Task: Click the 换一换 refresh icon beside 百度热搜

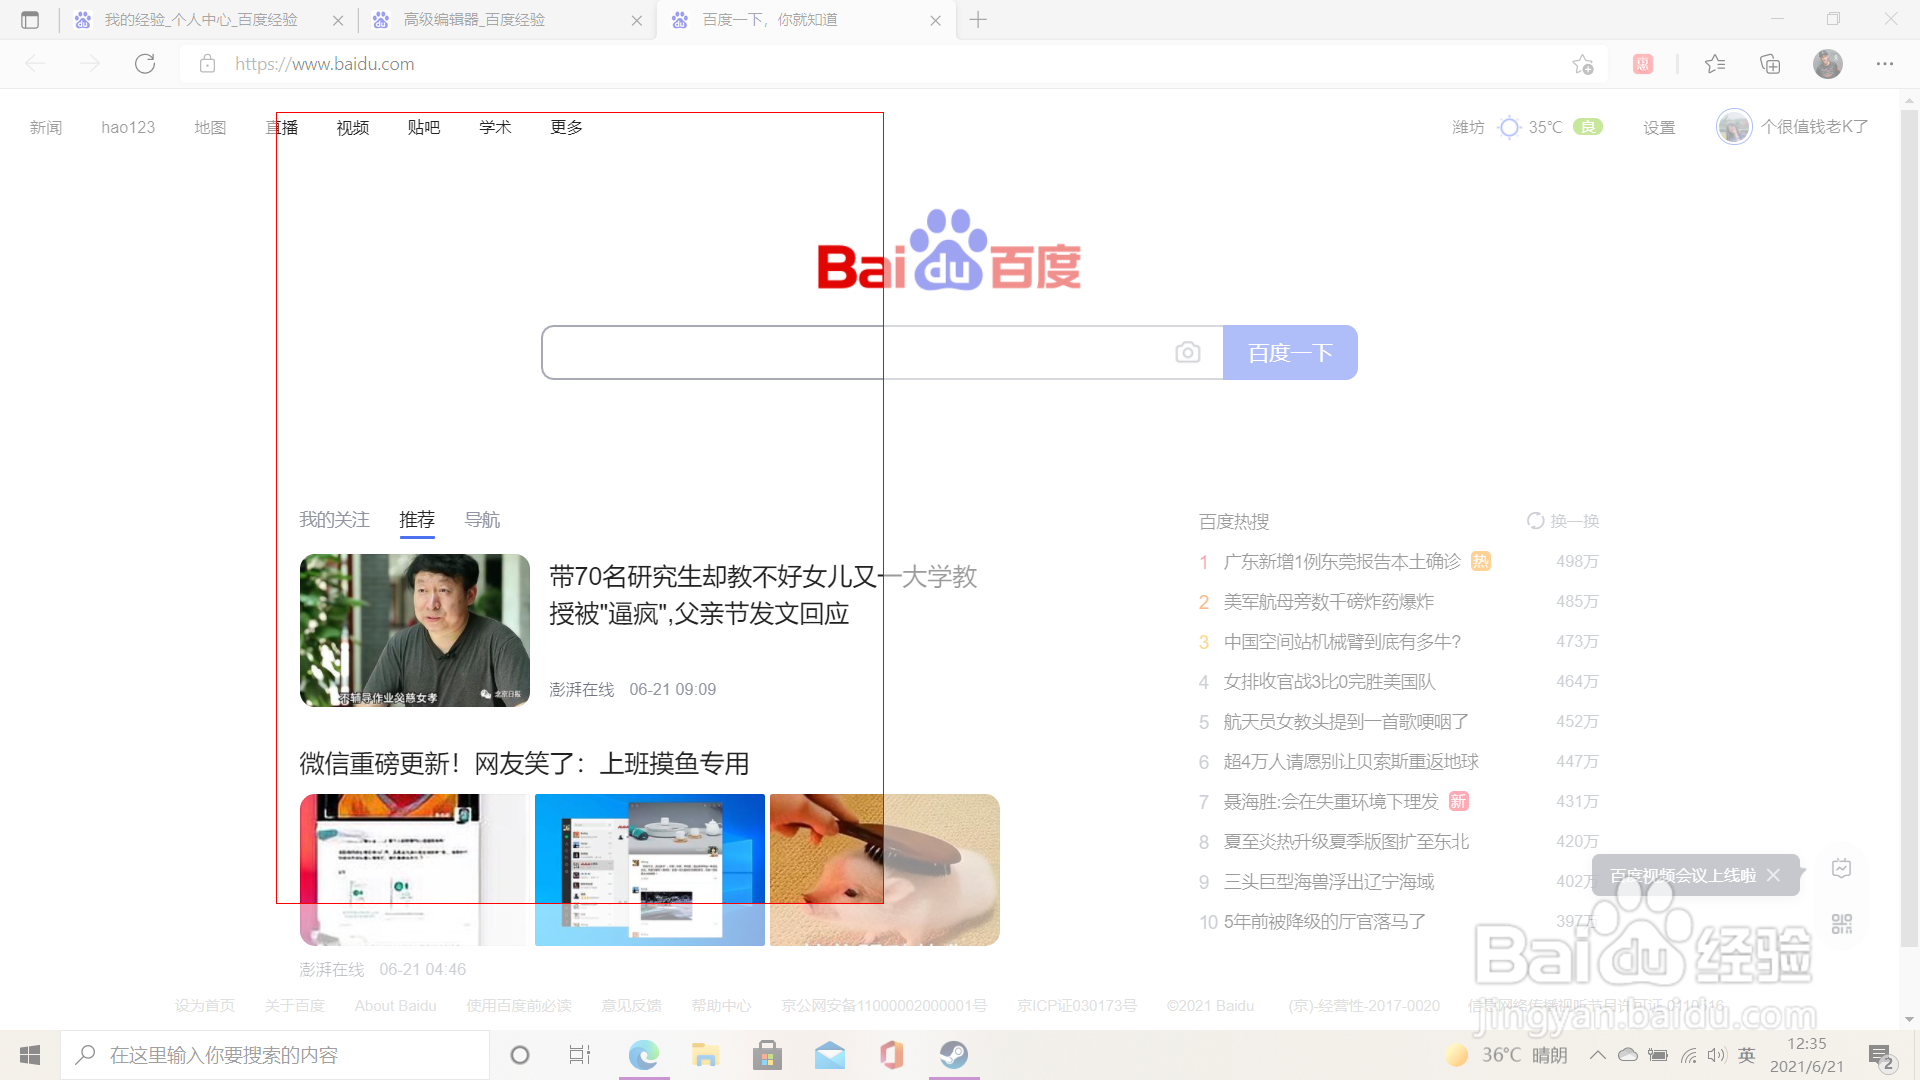Action: click(1536, 520)
